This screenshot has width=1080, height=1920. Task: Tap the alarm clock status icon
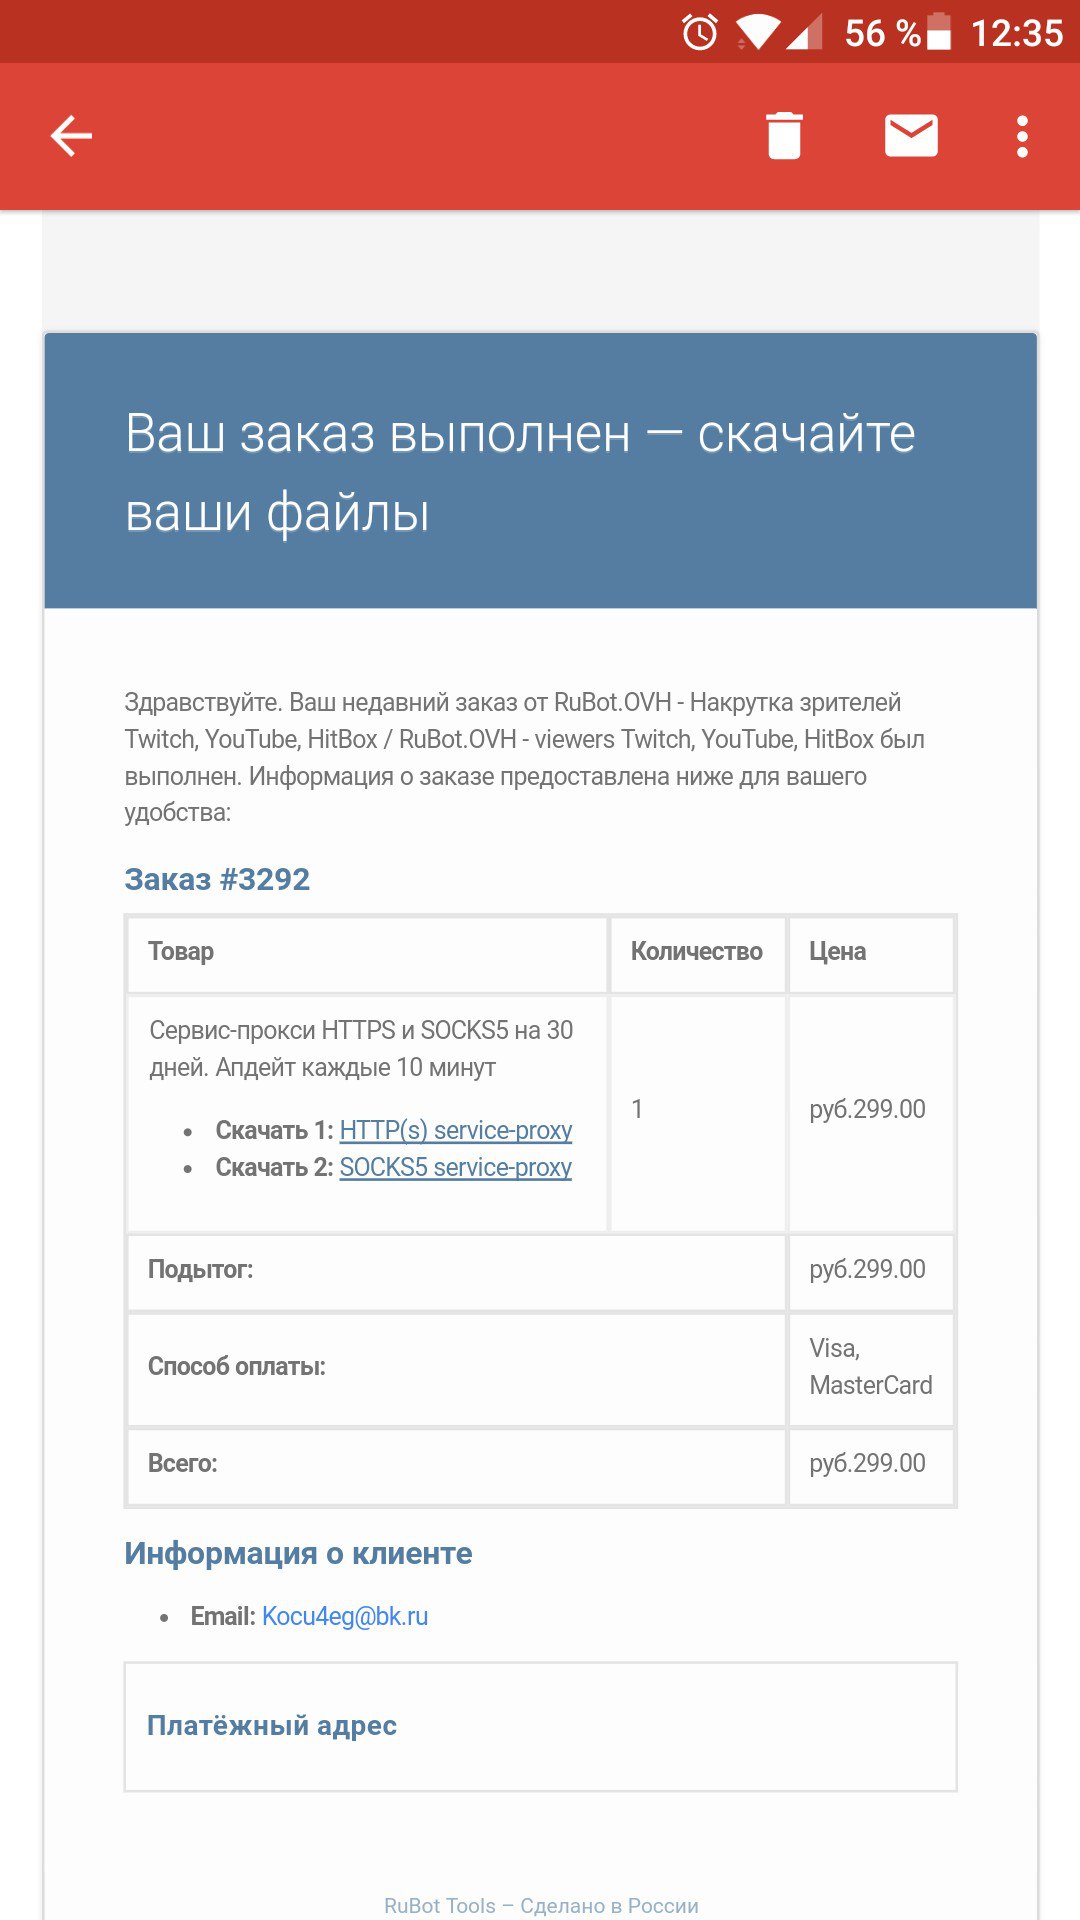coord(700,33)
